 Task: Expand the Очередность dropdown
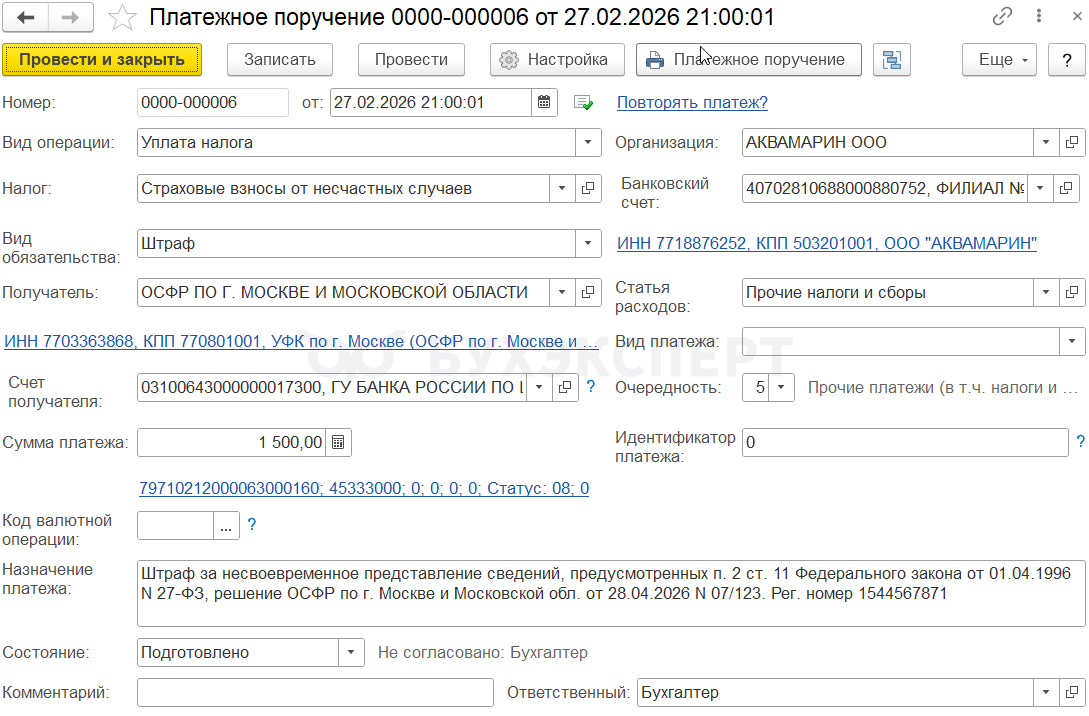point(781,387)
